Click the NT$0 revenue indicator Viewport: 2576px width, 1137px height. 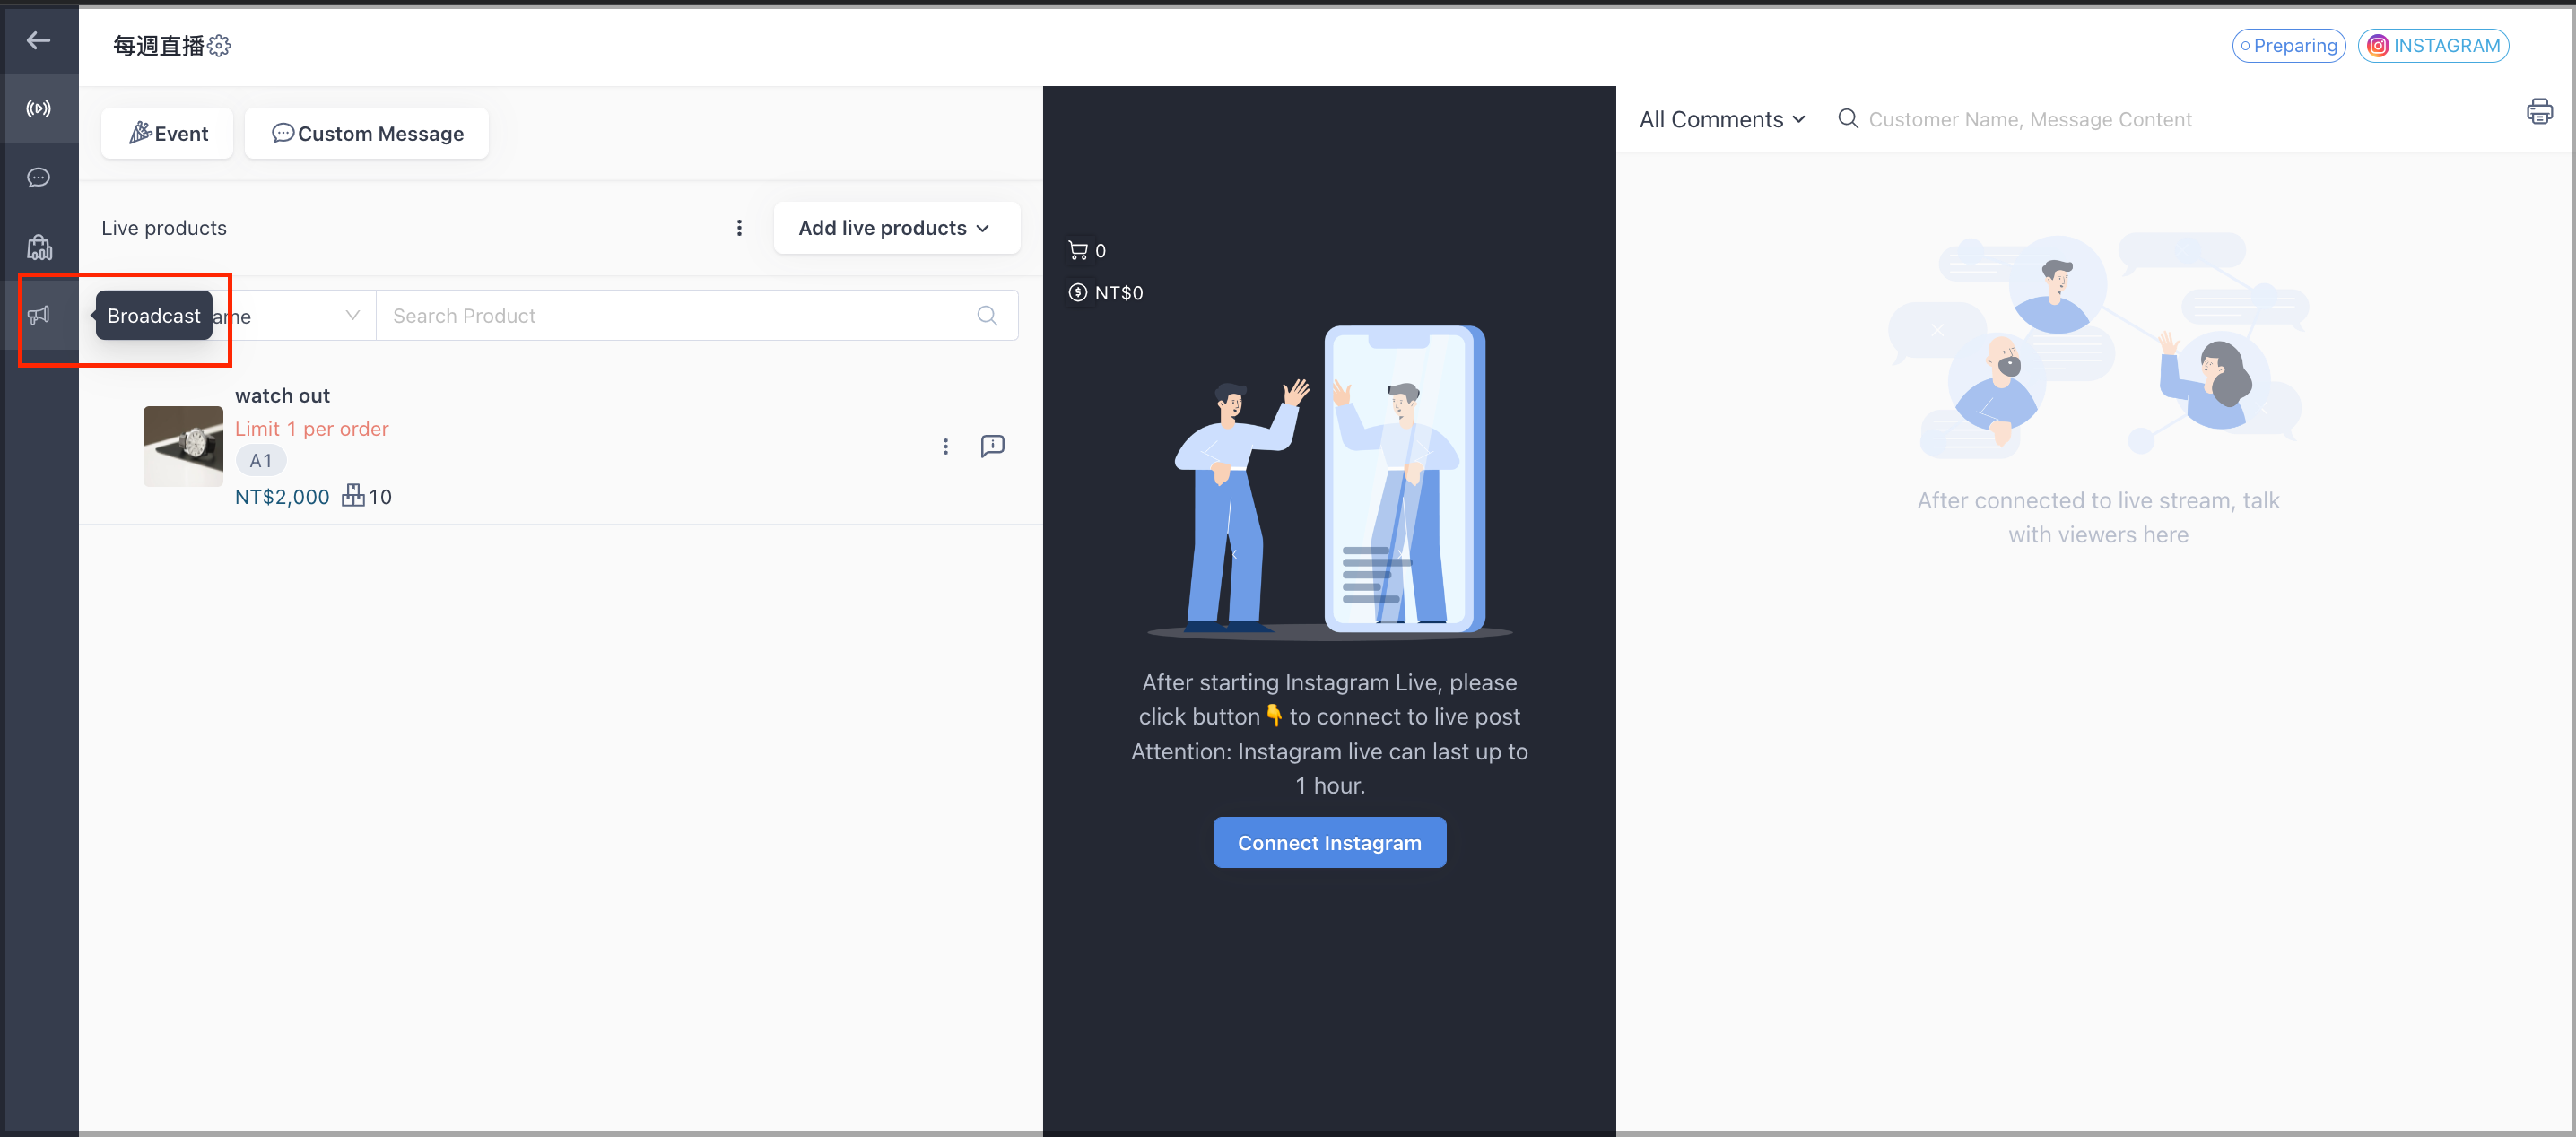pos(1106,293)
